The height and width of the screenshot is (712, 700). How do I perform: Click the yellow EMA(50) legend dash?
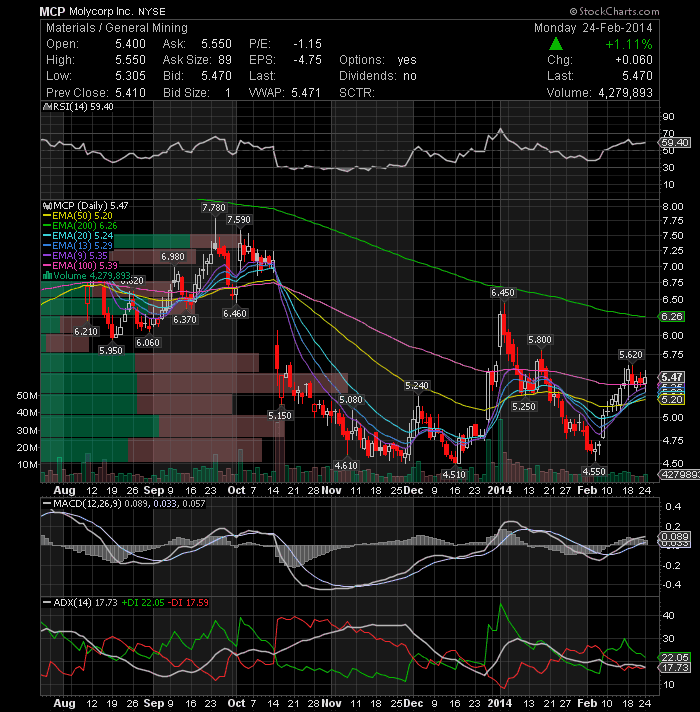point(47,216)
